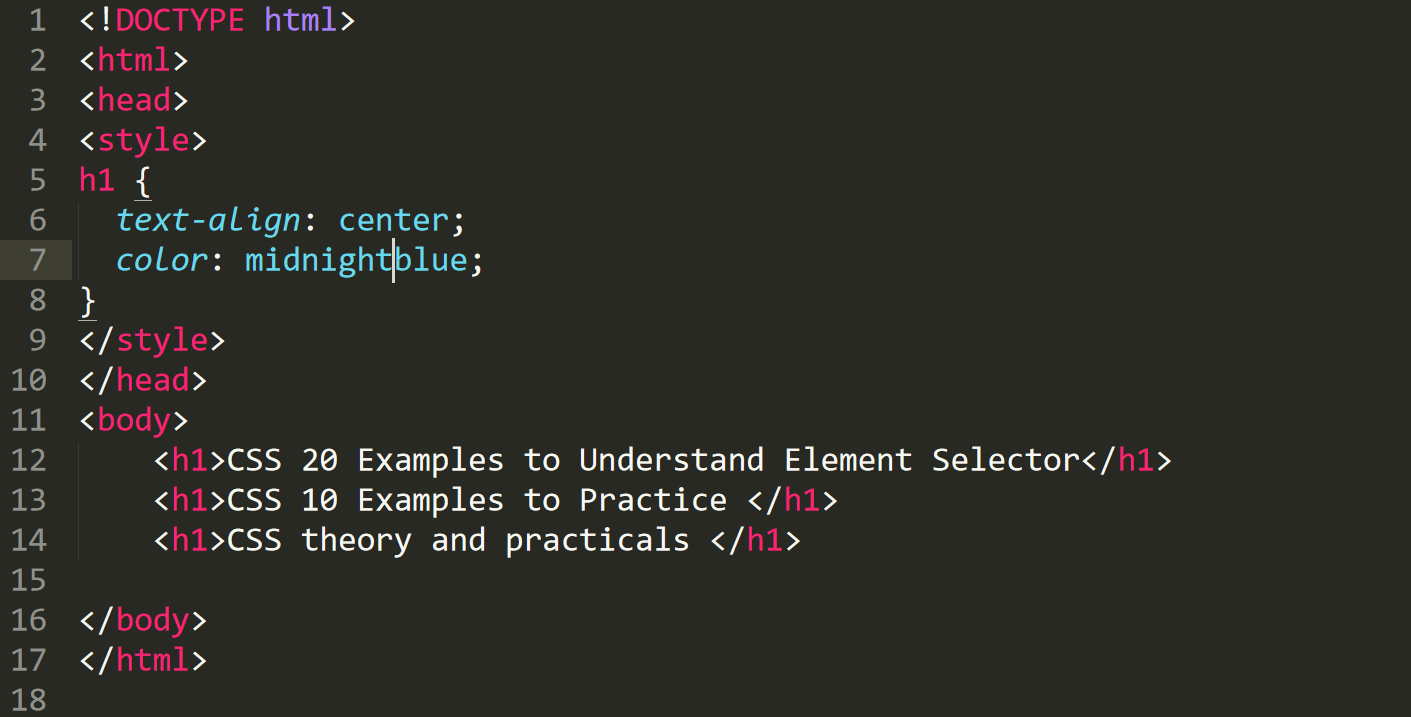The image size is (1411, 717).
Task: Click line number 1 in the gutter
Action: (x=36, y=20)
